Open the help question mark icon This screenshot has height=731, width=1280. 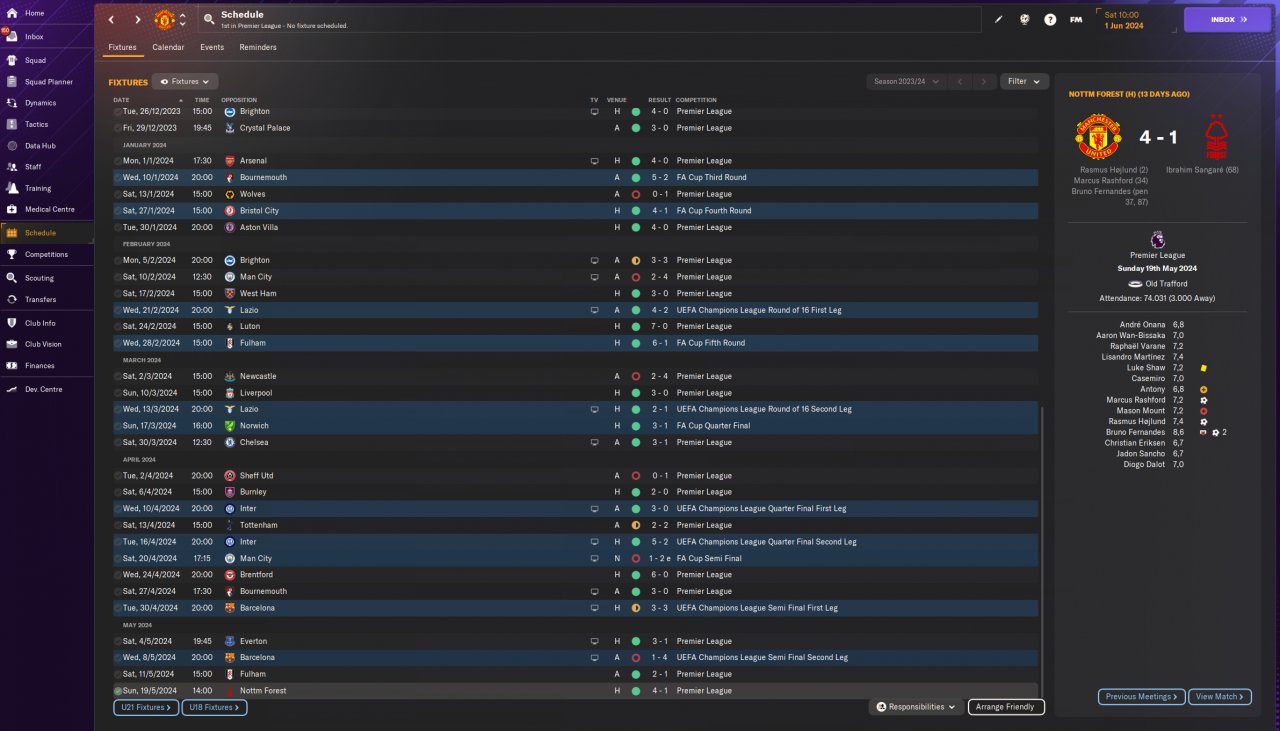point(1050,19)
